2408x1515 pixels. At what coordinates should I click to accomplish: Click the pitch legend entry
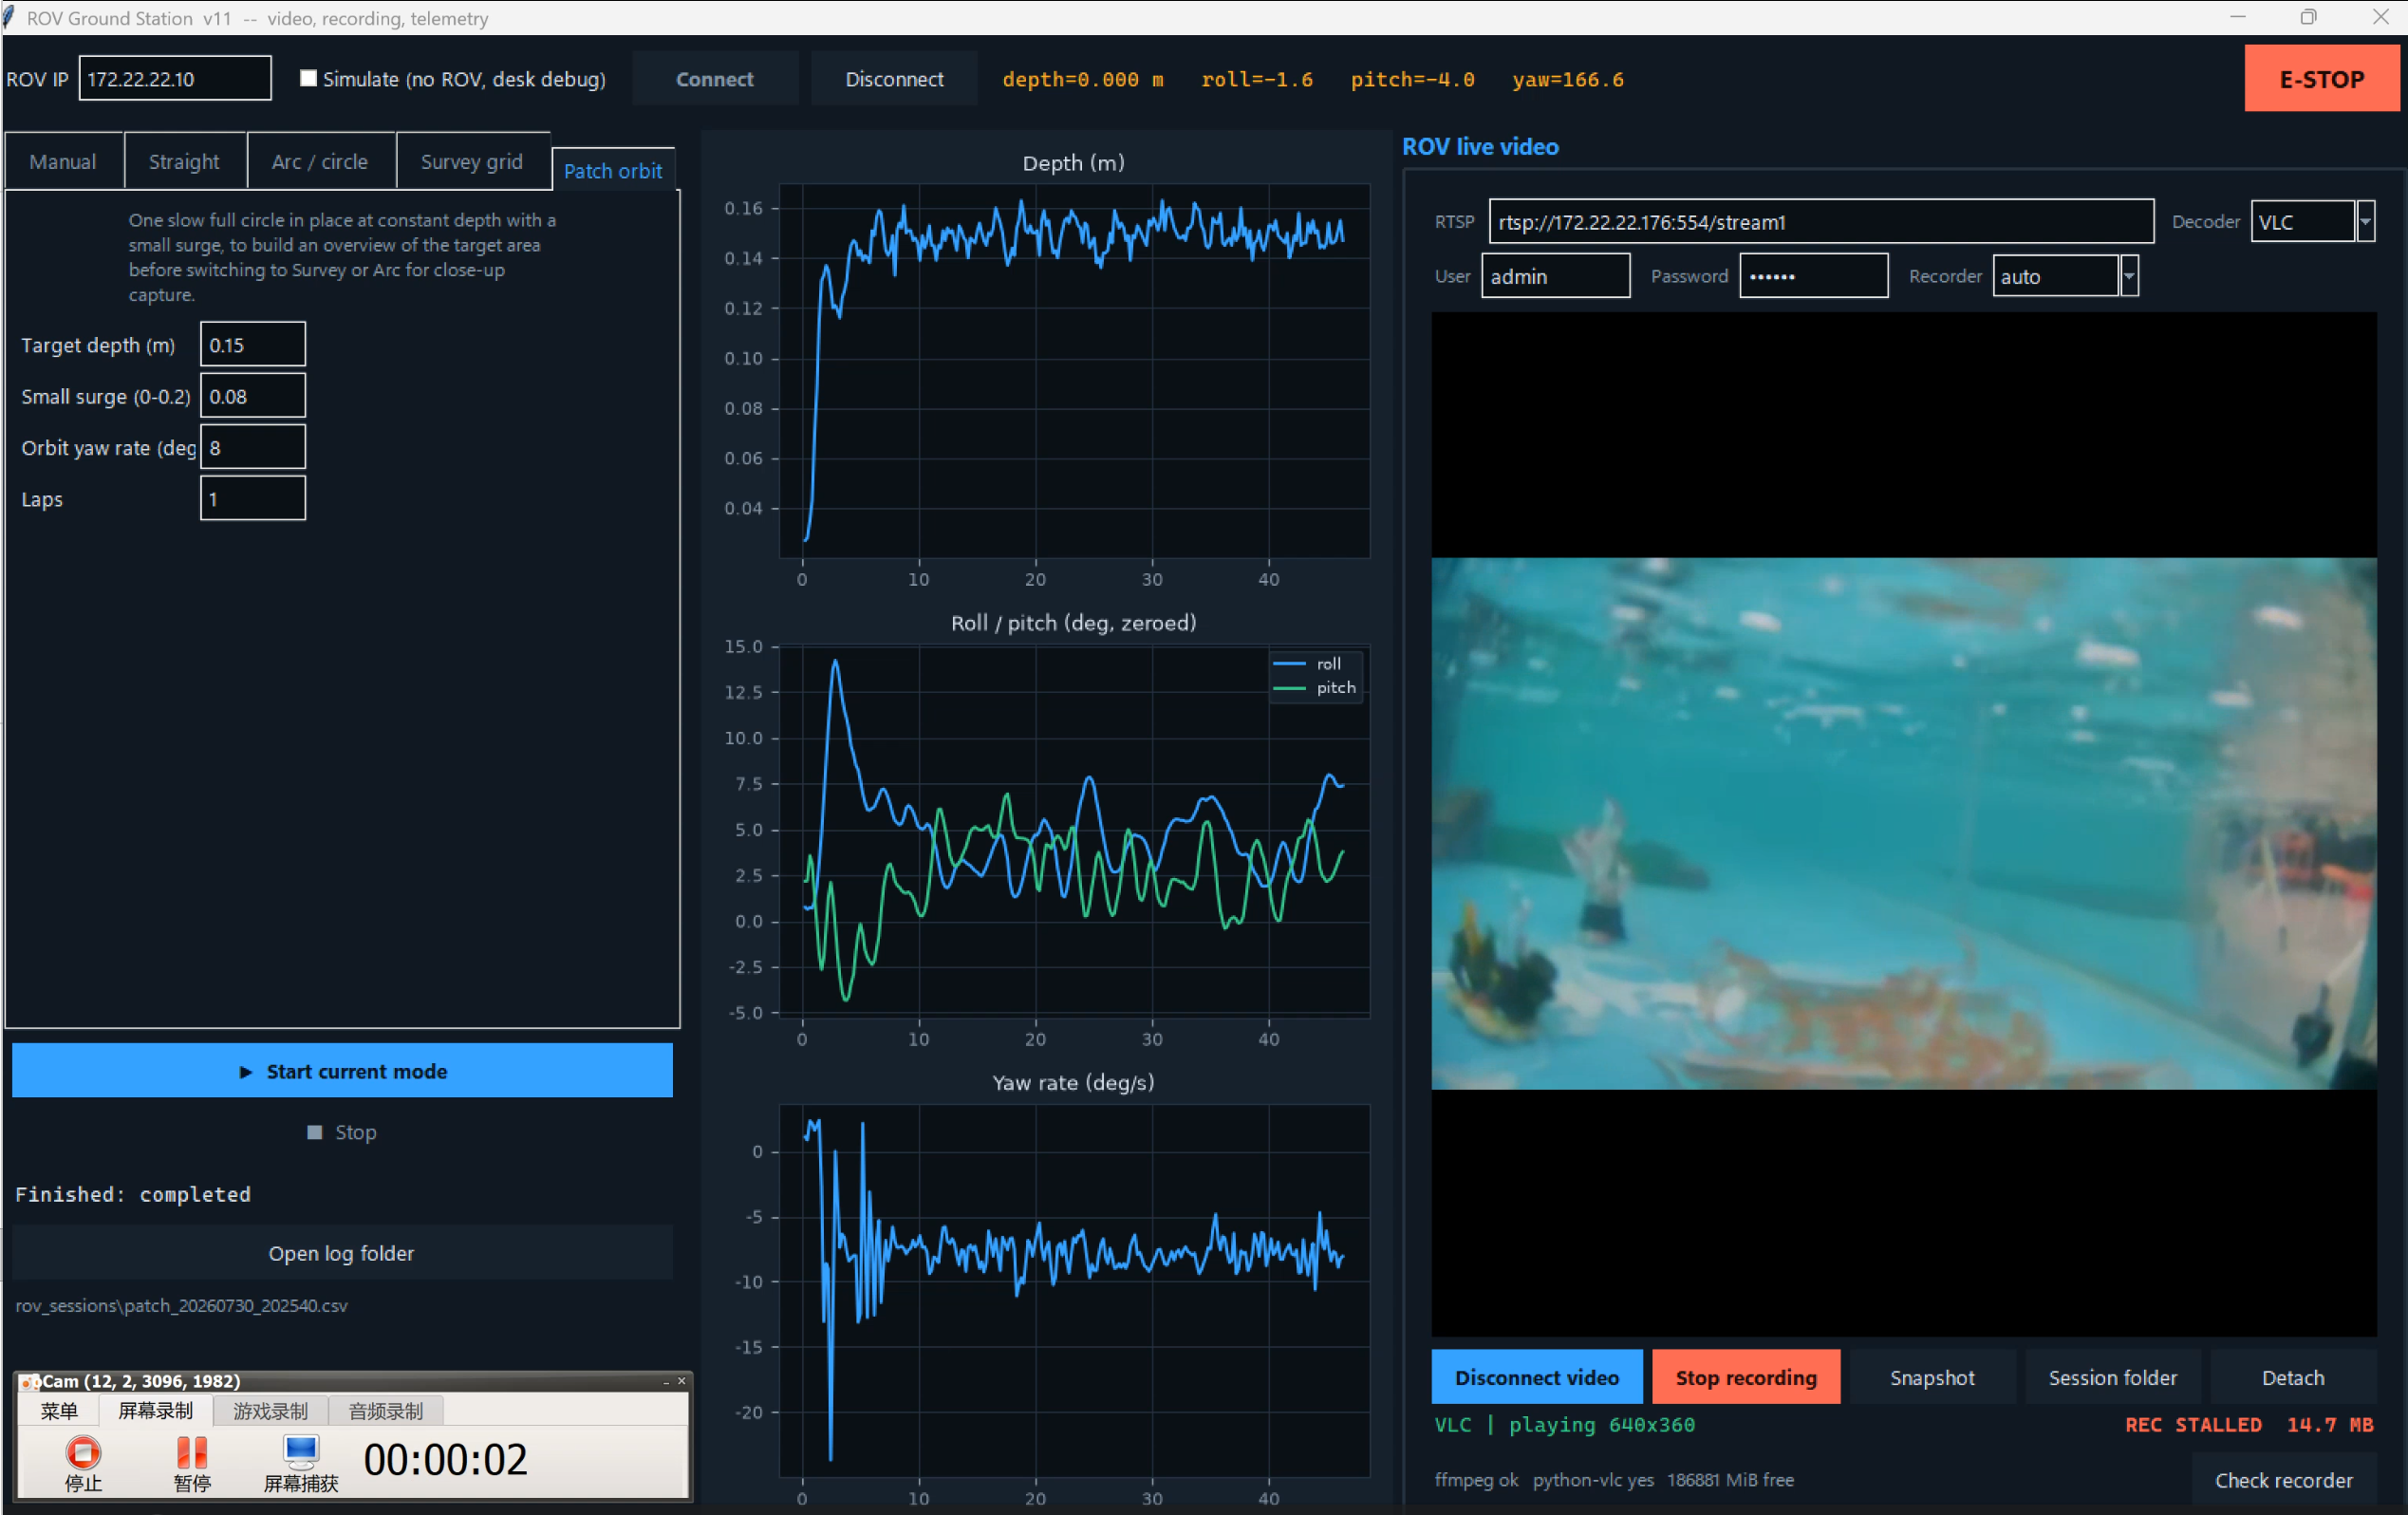coord(1315,687)
